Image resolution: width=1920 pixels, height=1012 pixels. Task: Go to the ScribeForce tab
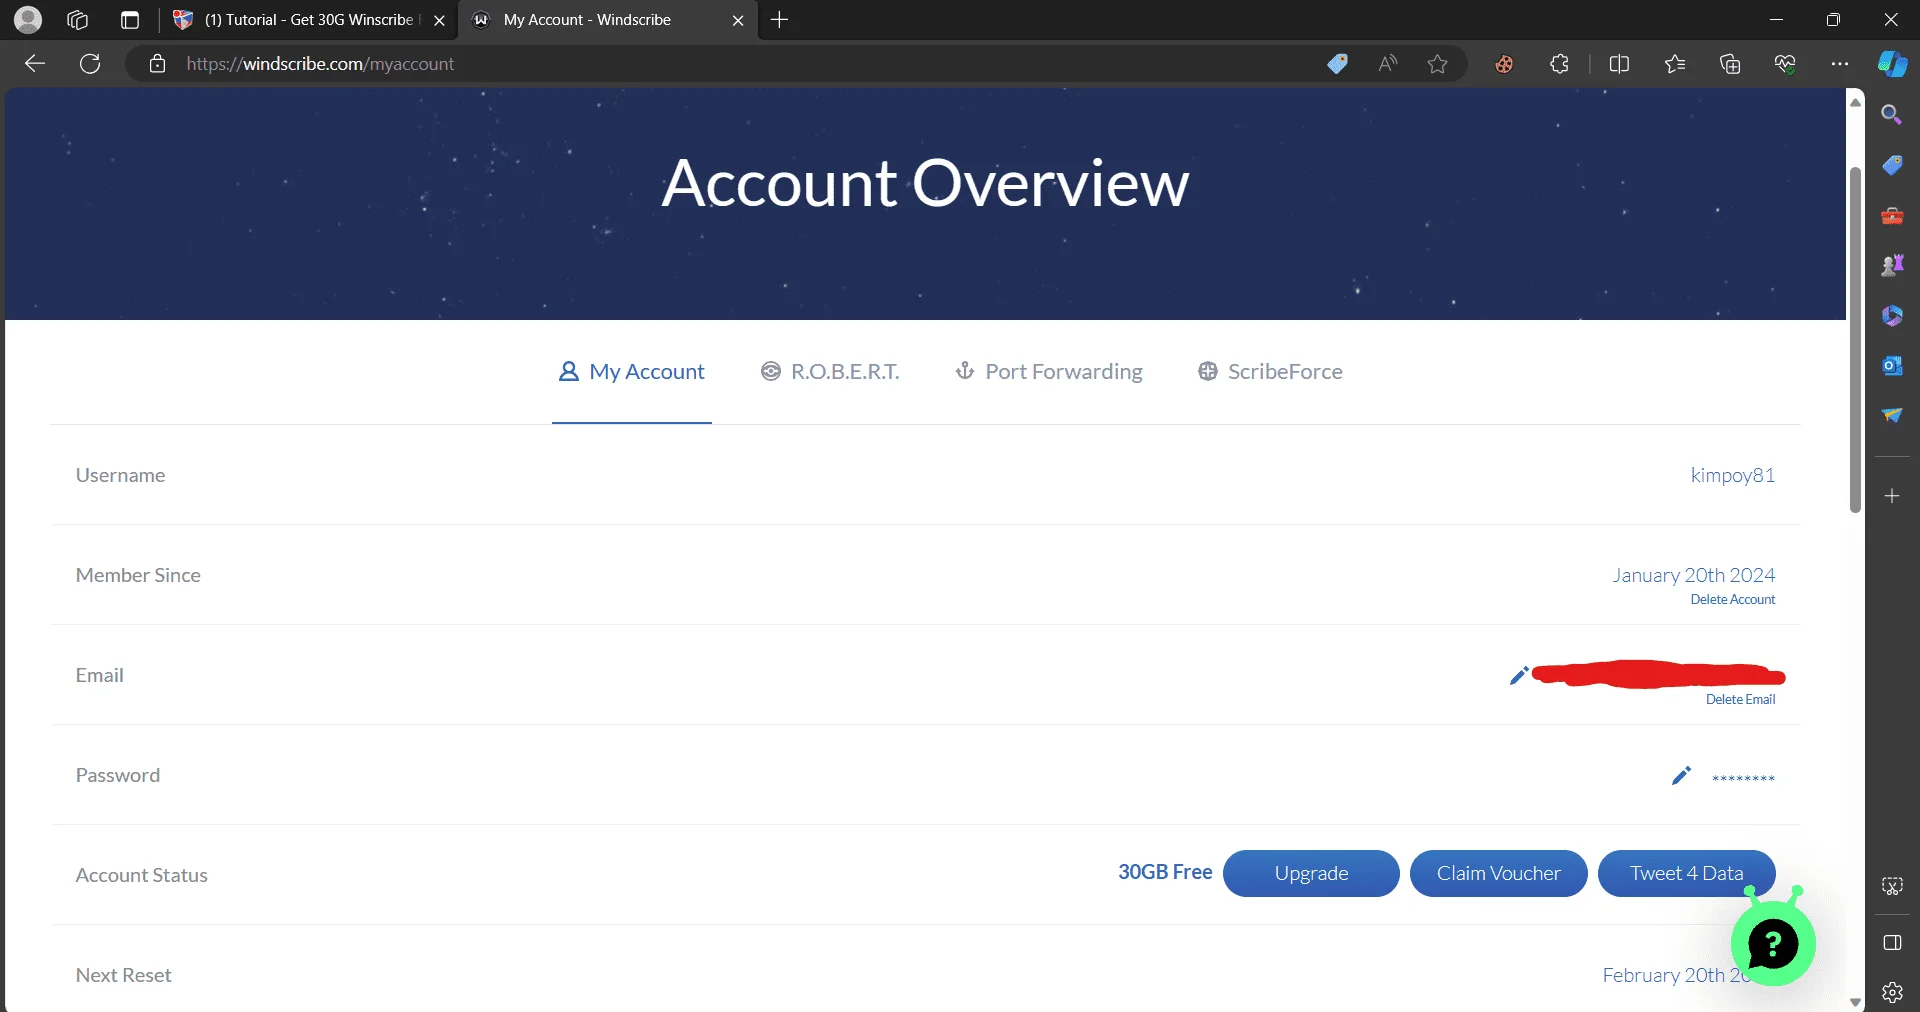(1270, 372)
